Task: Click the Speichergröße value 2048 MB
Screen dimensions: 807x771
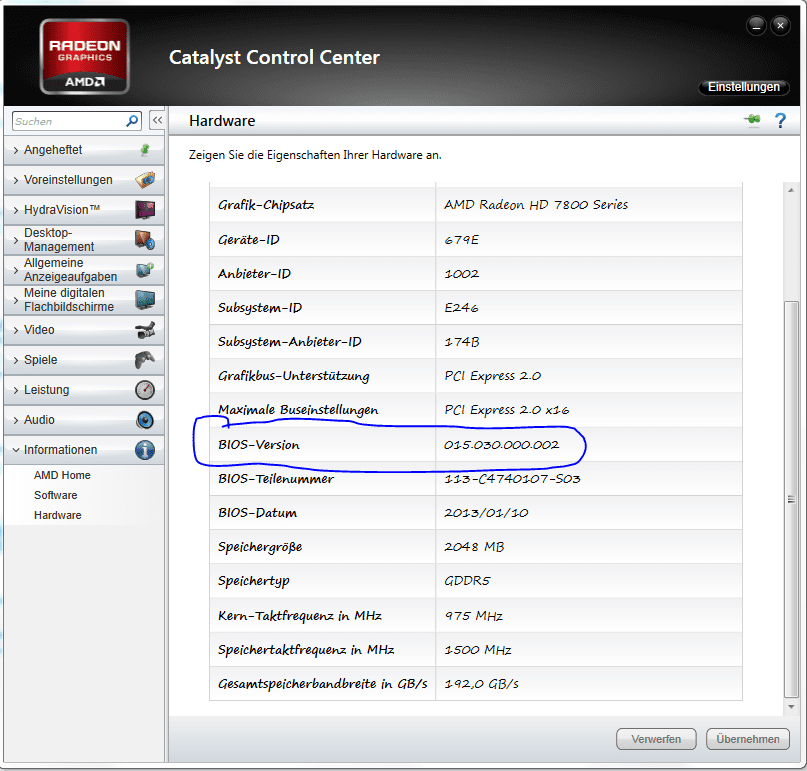Action: 474,547
